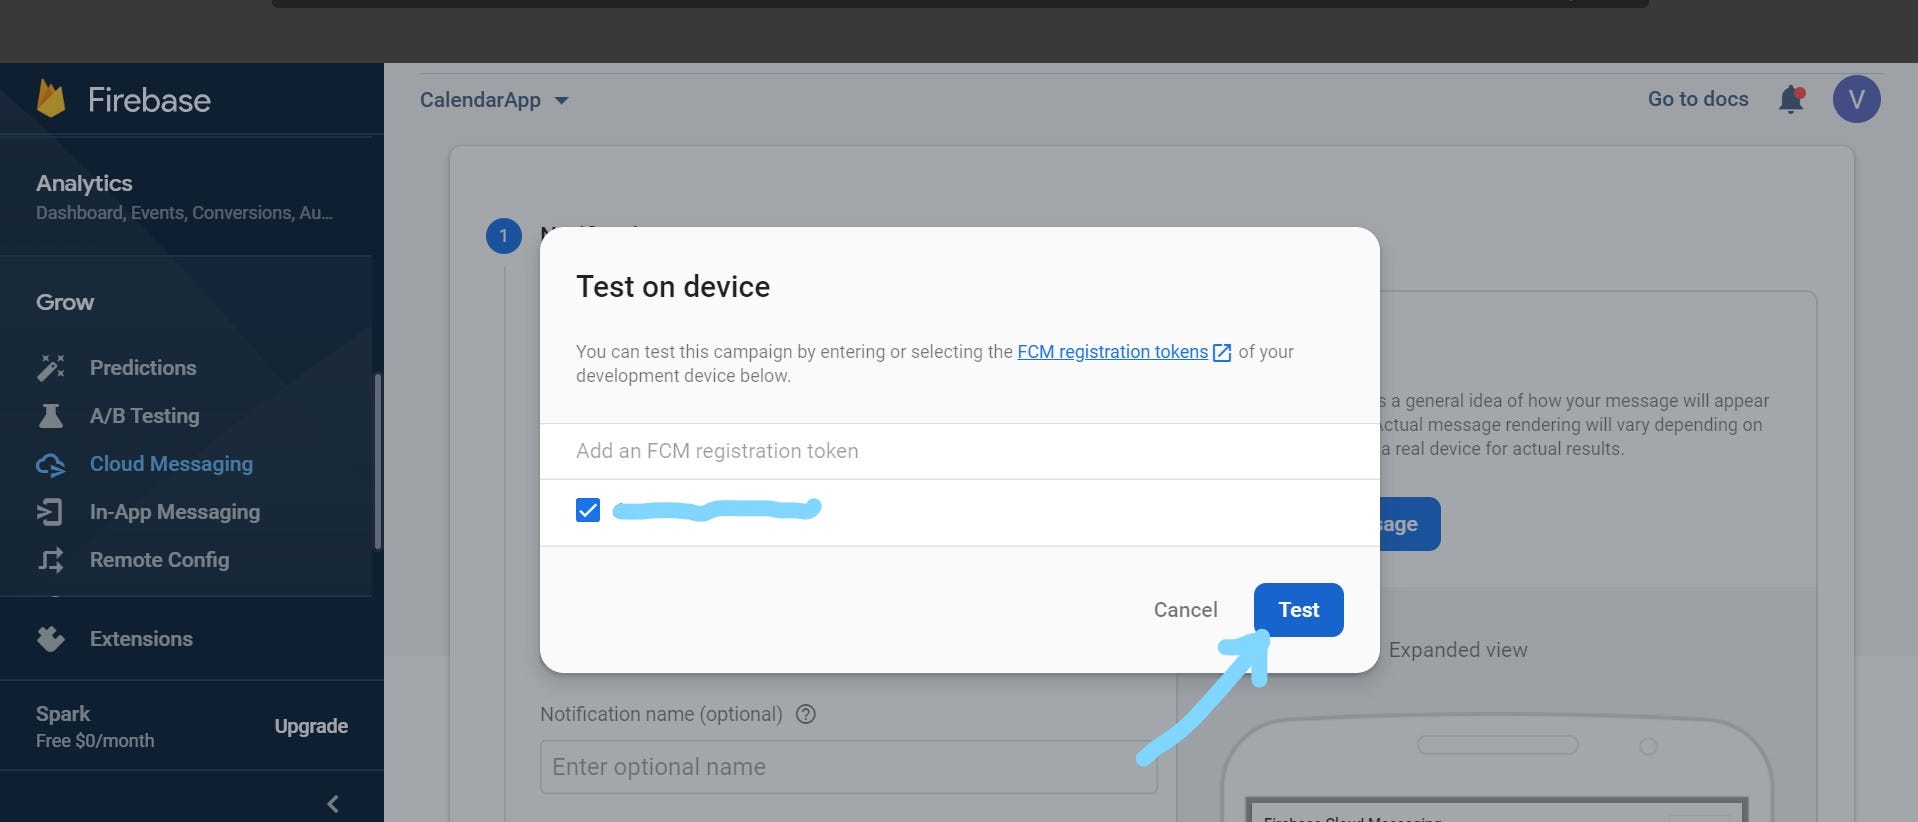
Task: Click the Firebase flame logo icon
Action: pyautogui.click(x=51, y=99)
